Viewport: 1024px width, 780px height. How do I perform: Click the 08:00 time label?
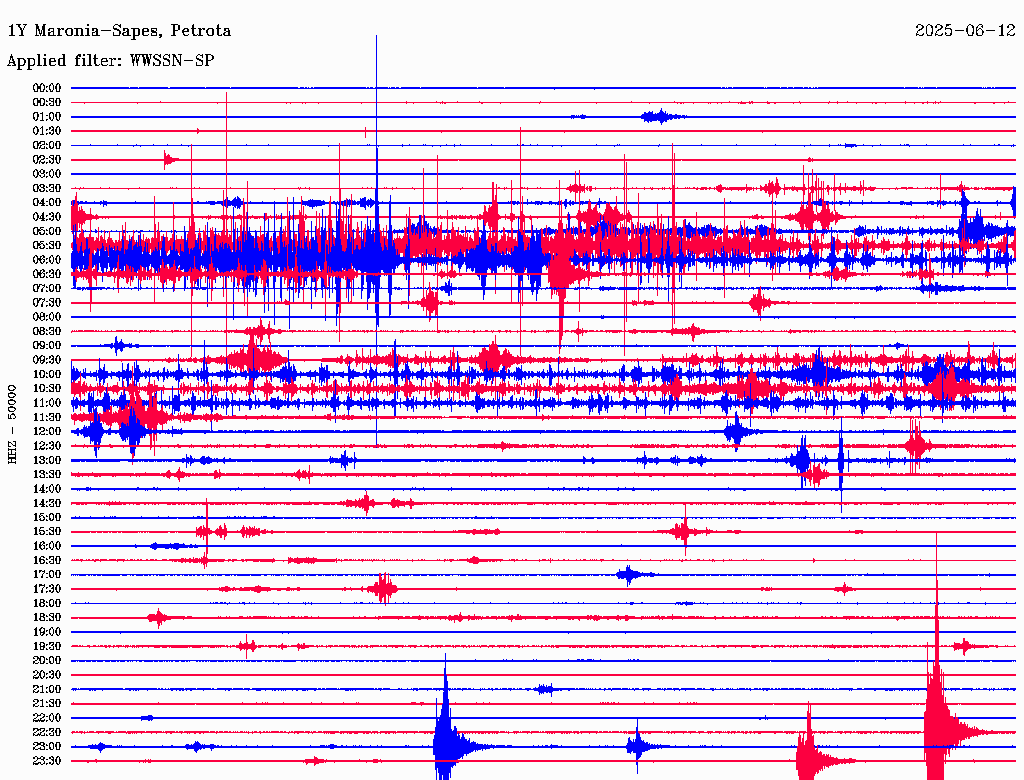47,317
